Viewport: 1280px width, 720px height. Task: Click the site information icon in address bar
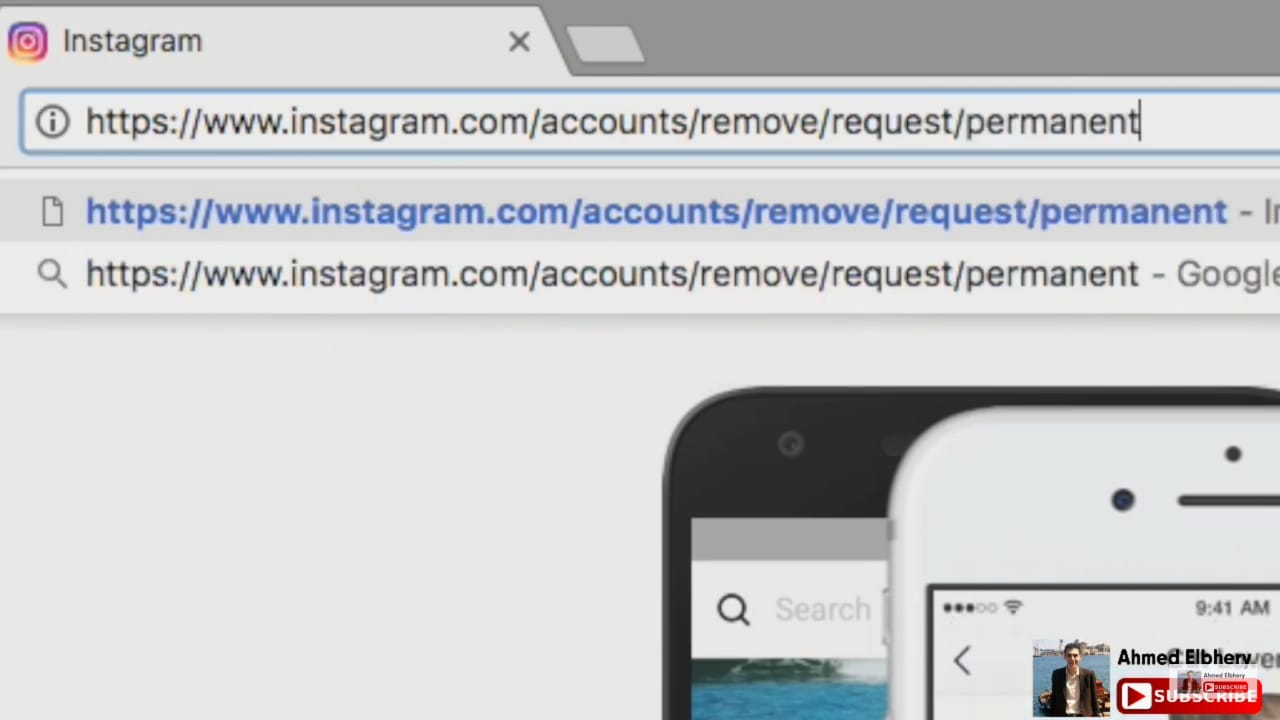[x=52, y=122]
